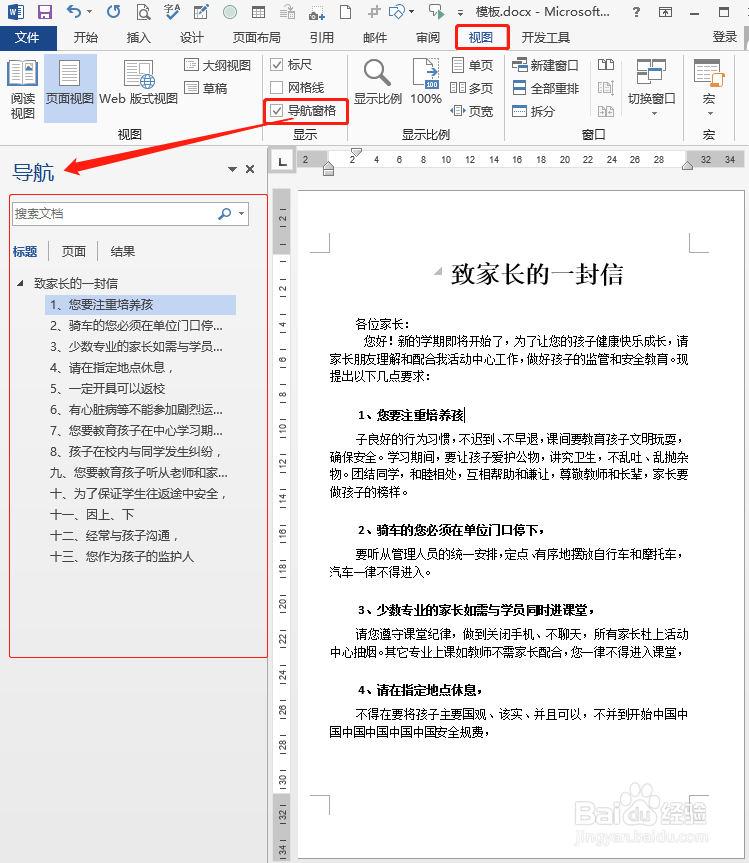Open the customize quick access toolbar arrow
749x863 pixels.
click(460, 13)
